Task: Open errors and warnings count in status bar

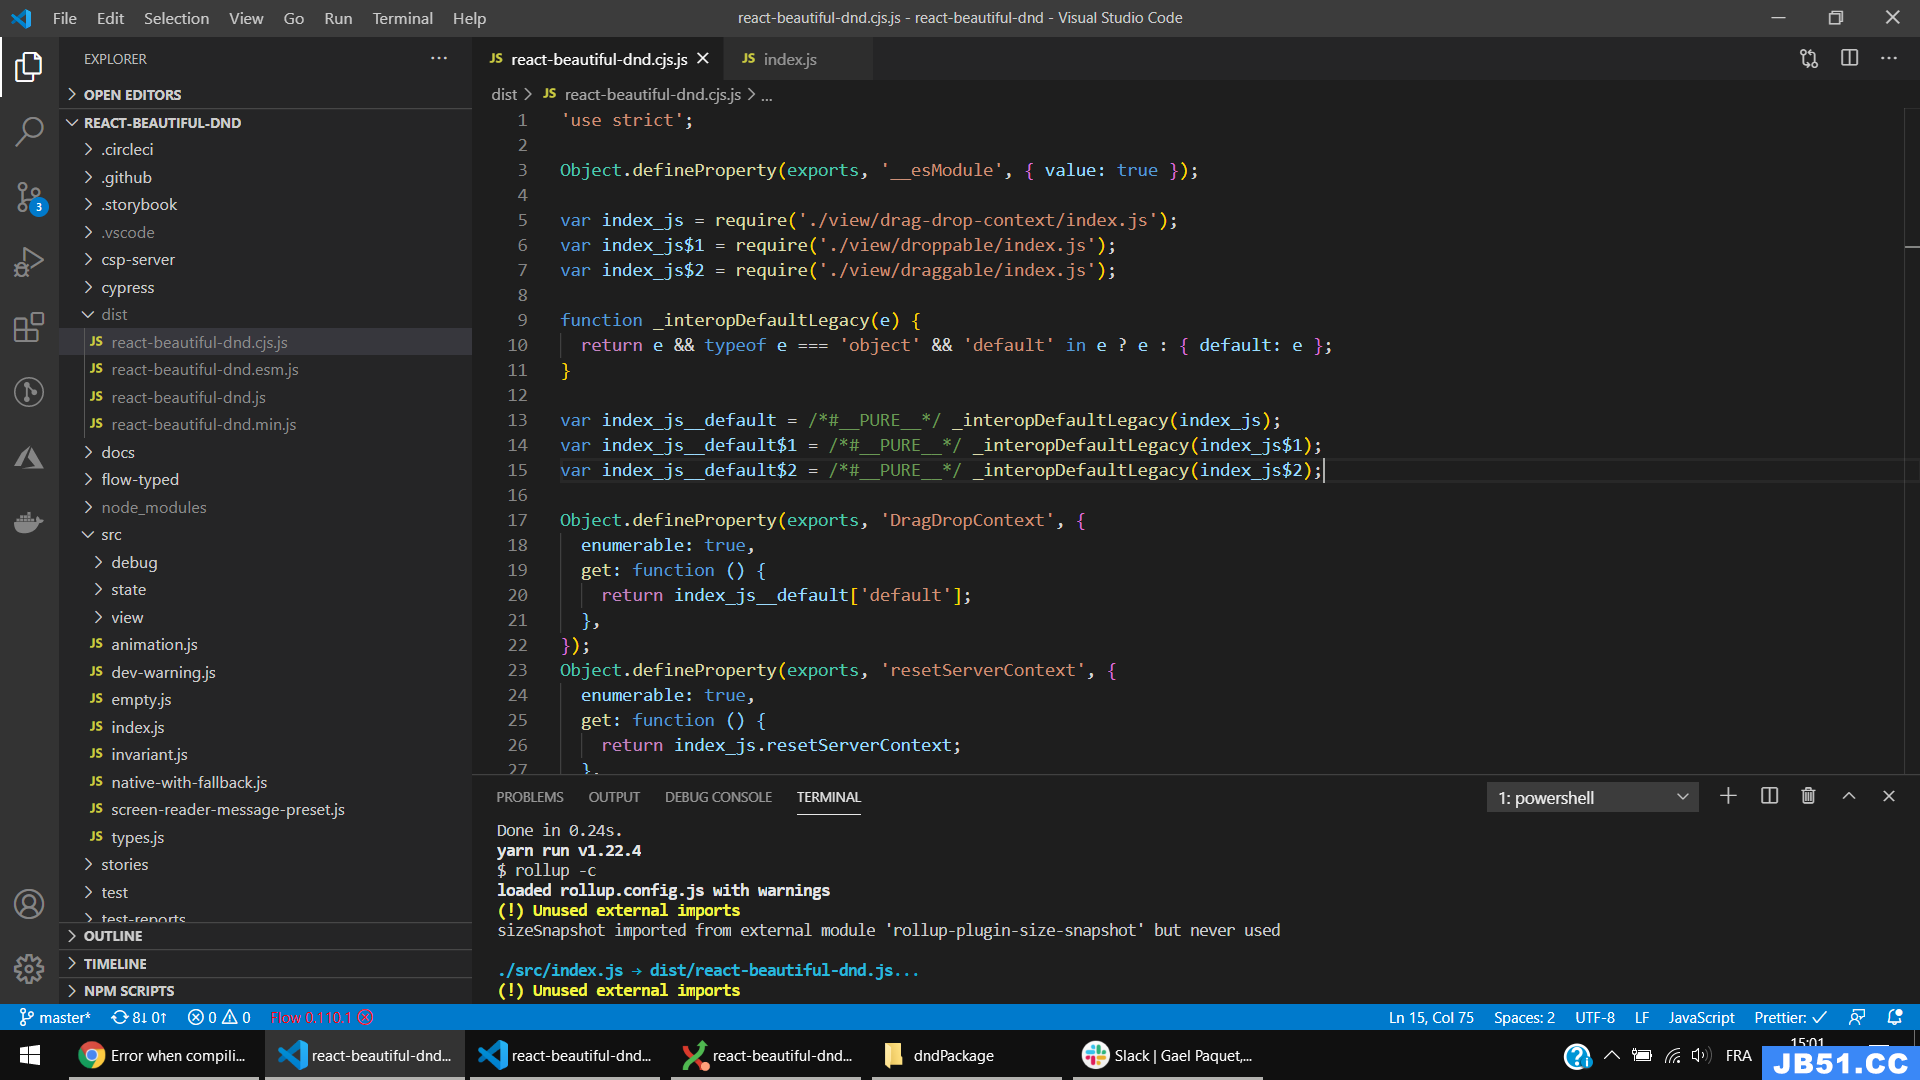Action: 219,1017
